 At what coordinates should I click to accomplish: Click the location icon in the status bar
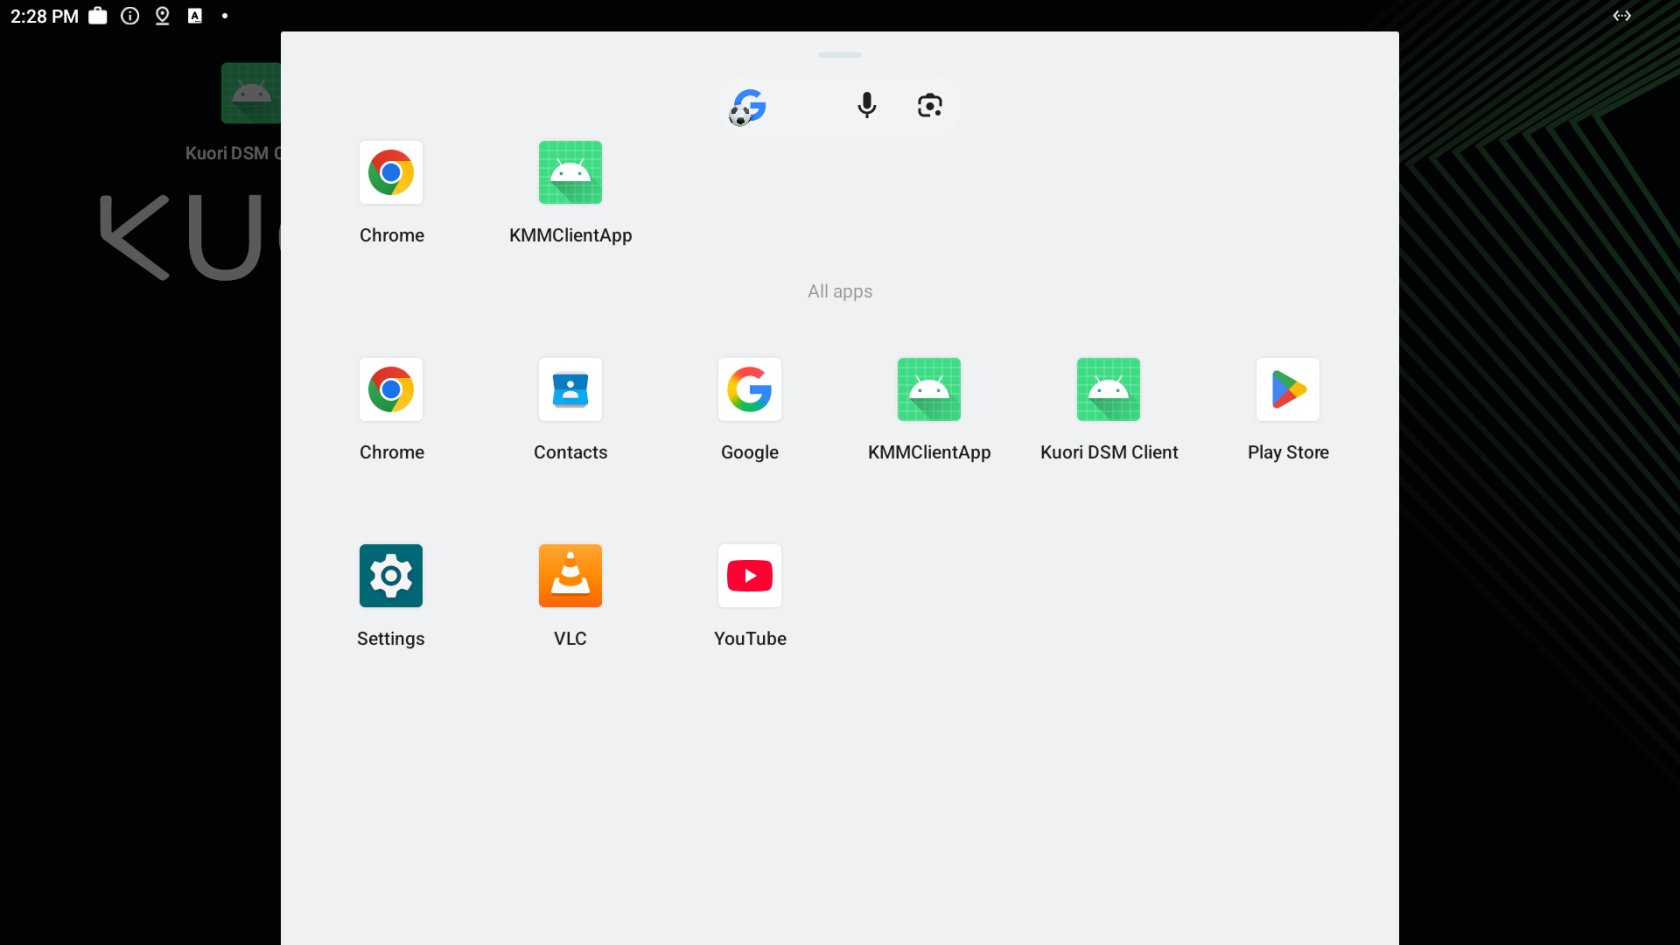(162, 16)
